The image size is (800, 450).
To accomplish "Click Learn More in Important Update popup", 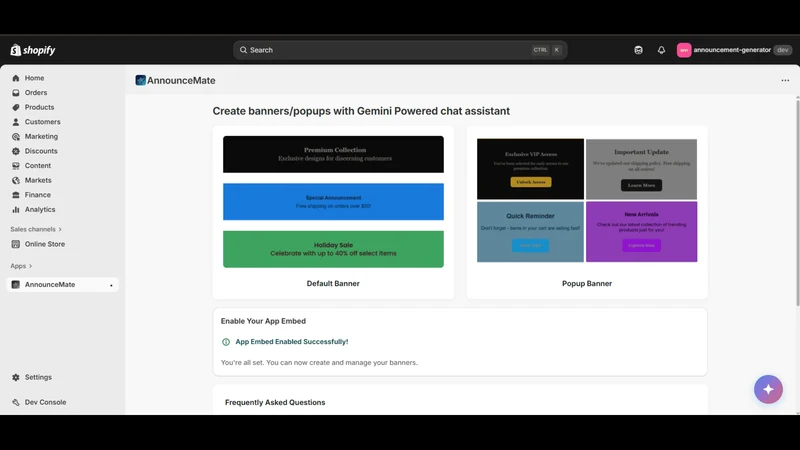I will point(641,185).
